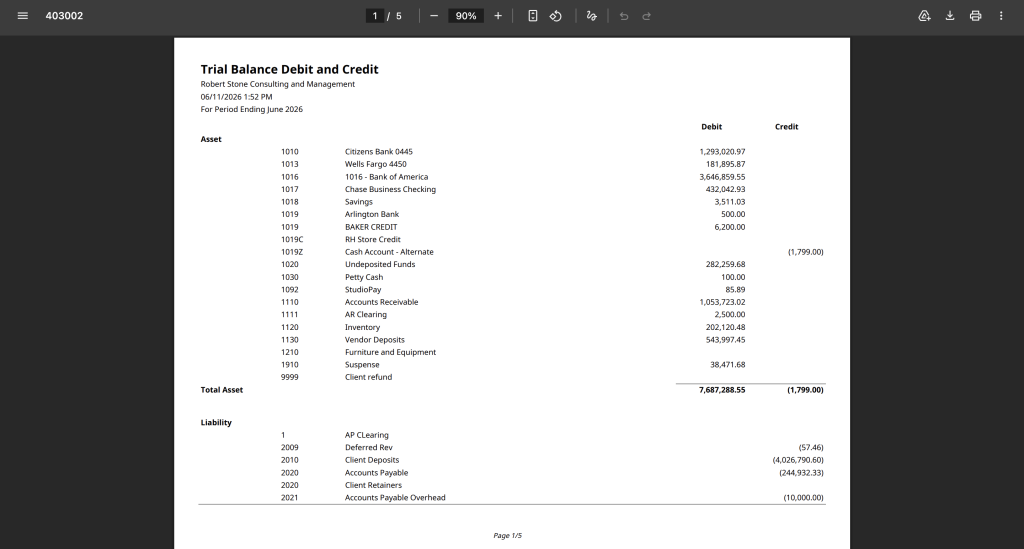This screenshot has height=549, width=1024.
Task: Click Robert Stone Consulting and Management text
Action: pos(278,84)
